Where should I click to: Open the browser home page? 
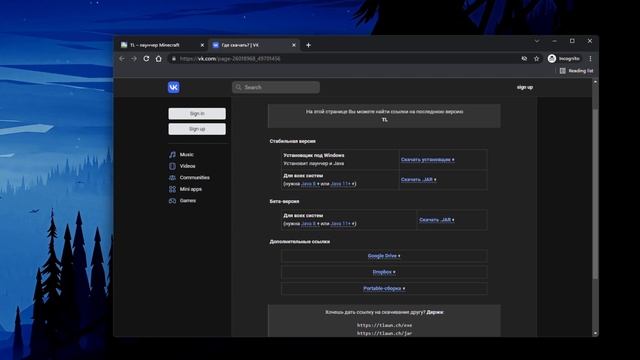[158, 59]
